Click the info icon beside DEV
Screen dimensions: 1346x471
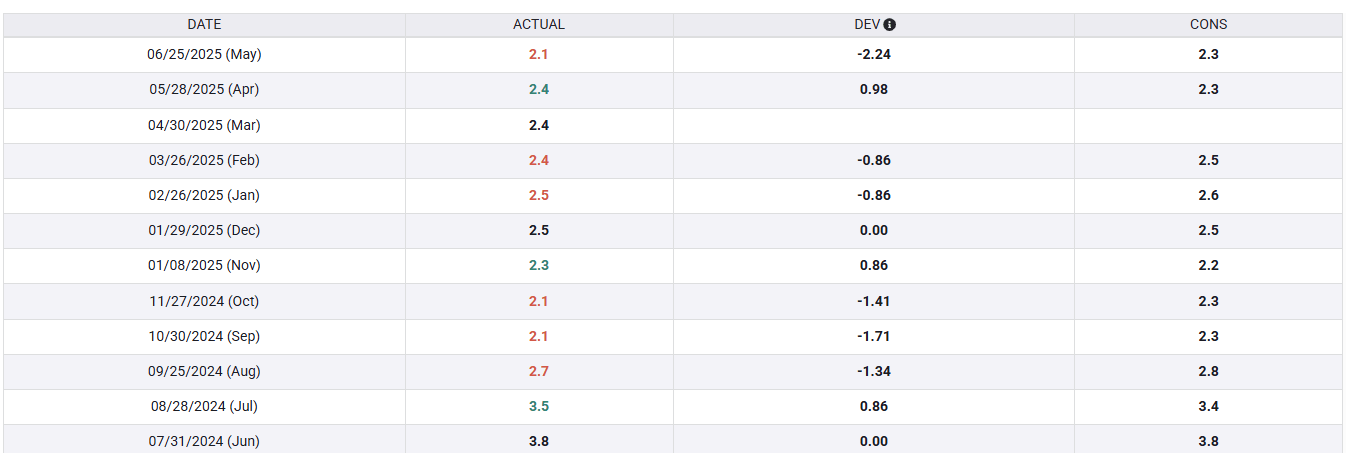point(890,25)
